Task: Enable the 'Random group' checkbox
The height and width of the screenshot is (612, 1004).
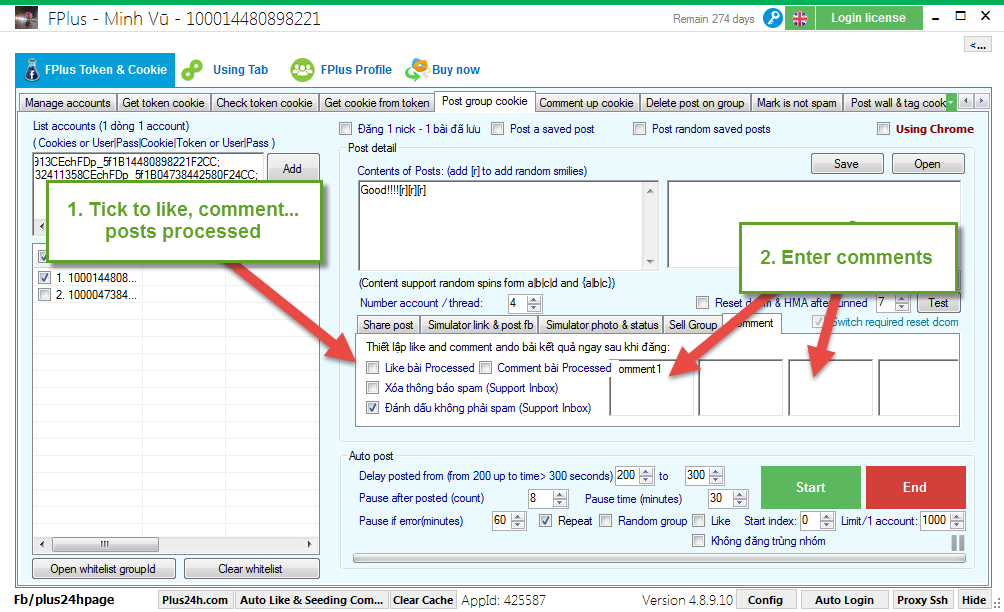Action: [606, 520]
